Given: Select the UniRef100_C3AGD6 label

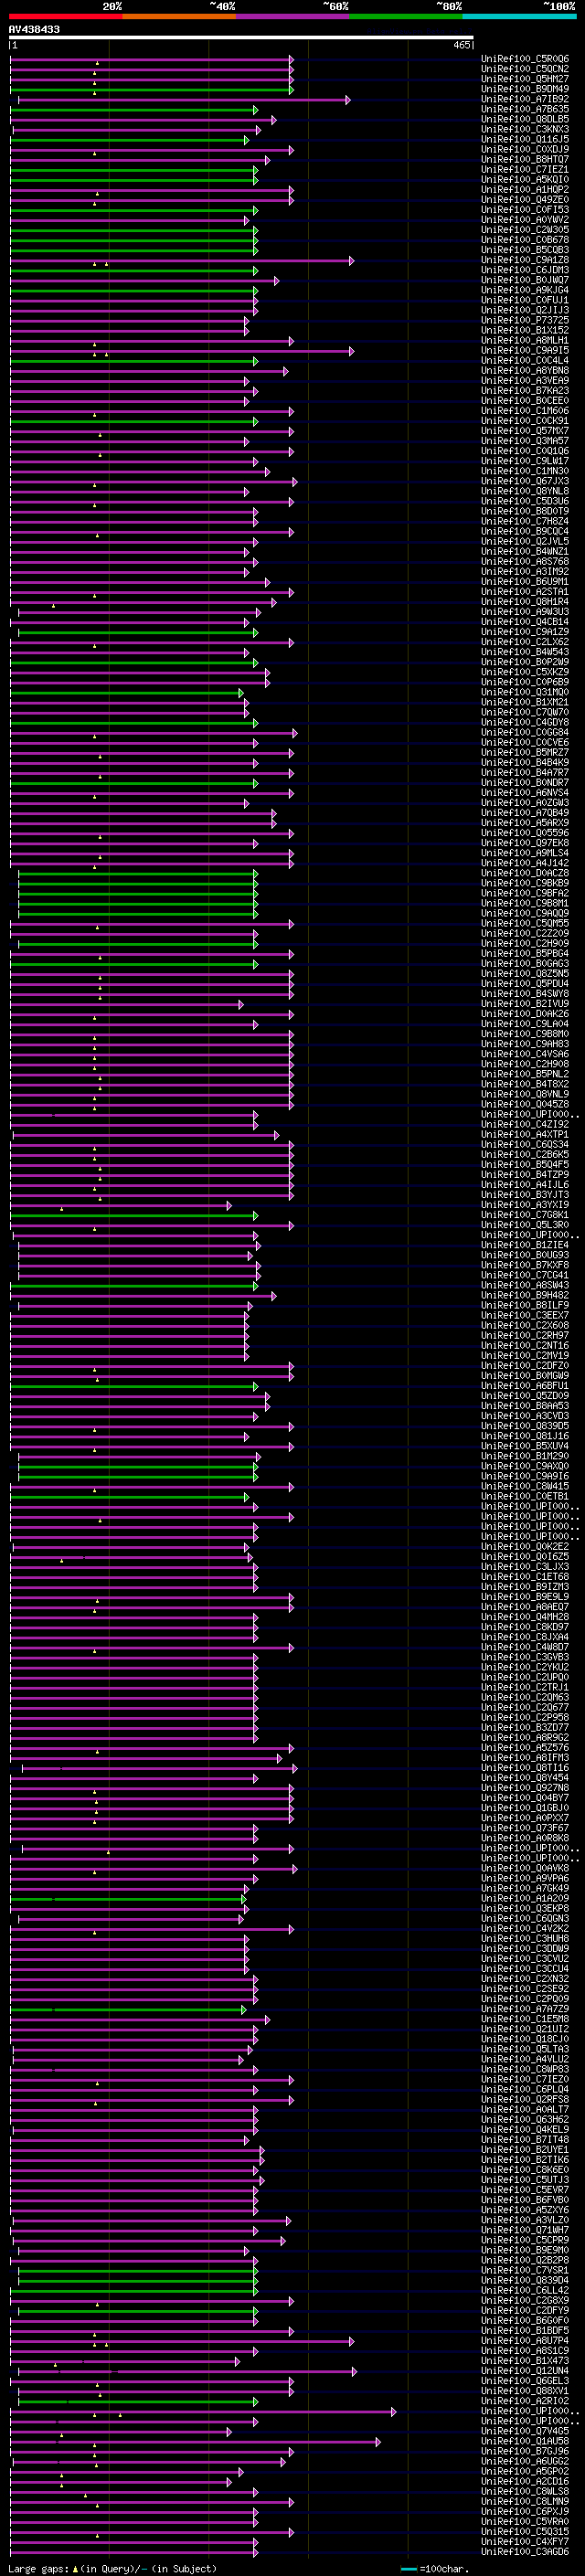Looking at the screenshot, I should click(x=525, y=2552).
